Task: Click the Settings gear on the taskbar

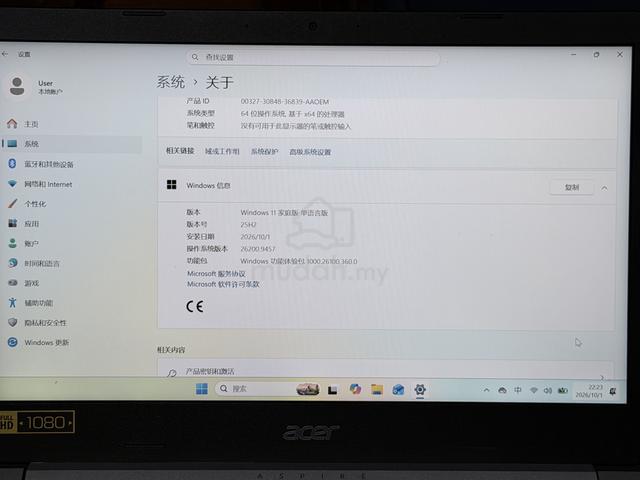Action: point(420,389)
